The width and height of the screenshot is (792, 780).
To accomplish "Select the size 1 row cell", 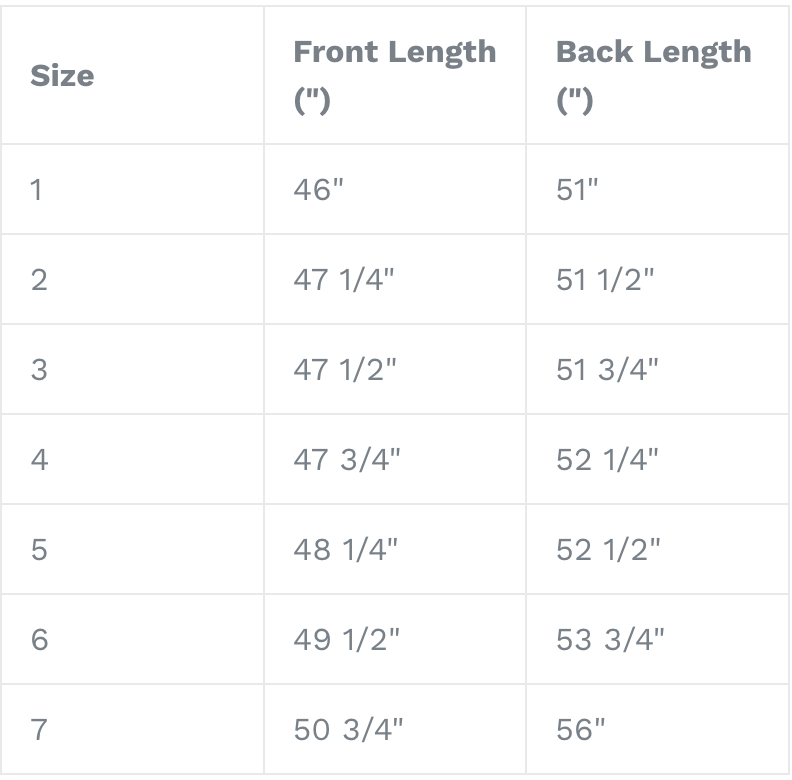I will coord(37,189).
